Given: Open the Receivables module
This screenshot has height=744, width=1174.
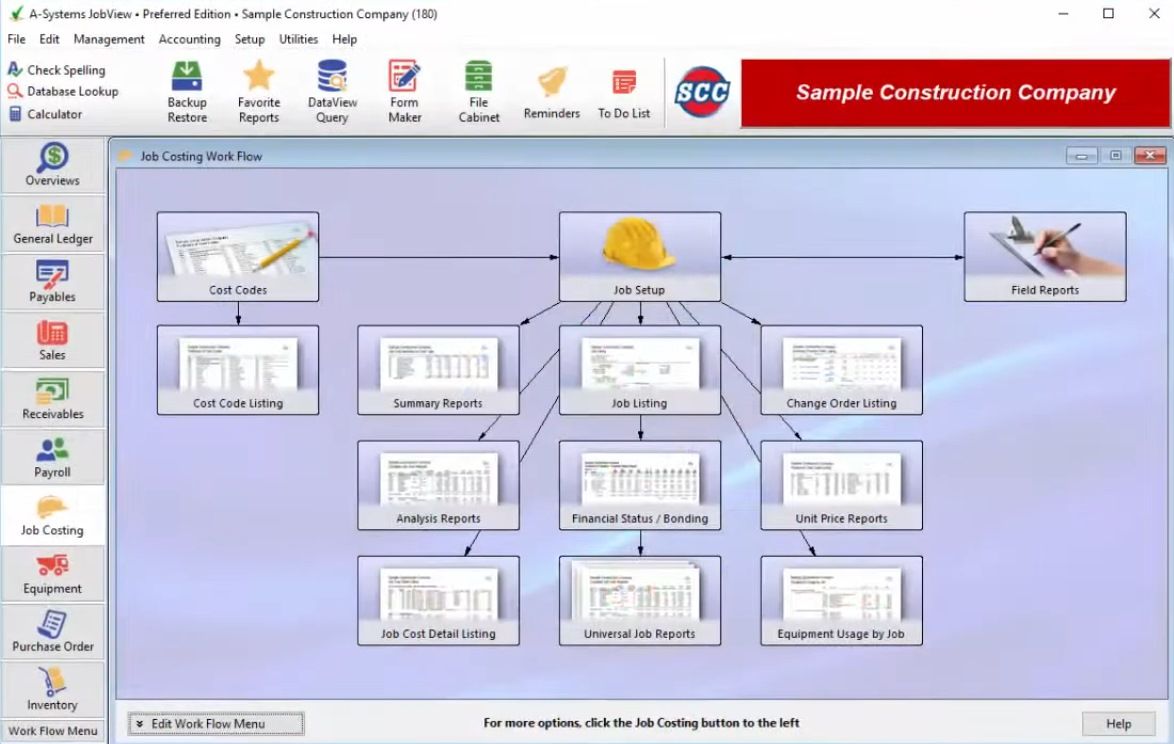Looking at the screenshot, I should coord(52,398).
